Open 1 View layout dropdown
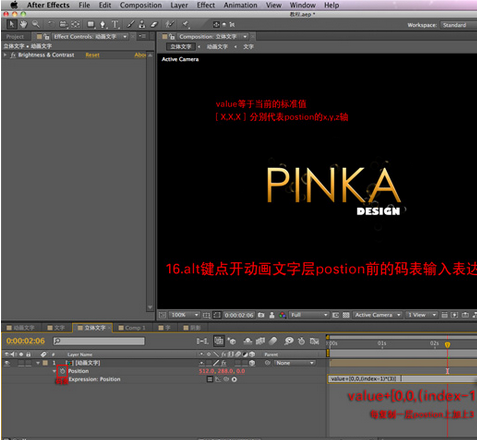477x440 pixels. pos(422,315)
